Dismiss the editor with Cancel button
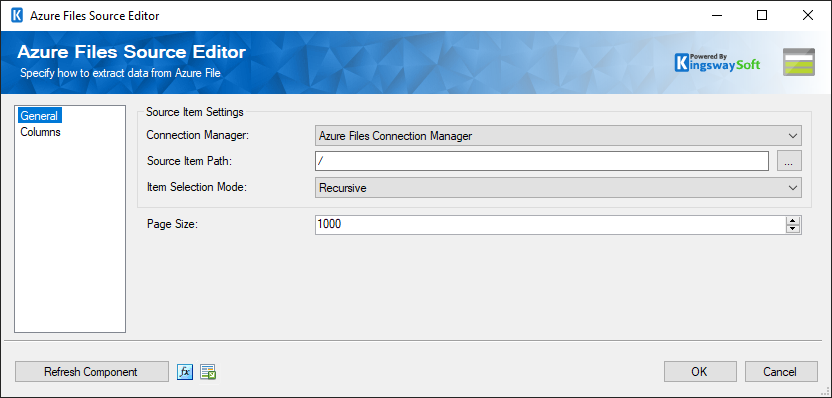832x398 pixels. [x=781, y=372]
